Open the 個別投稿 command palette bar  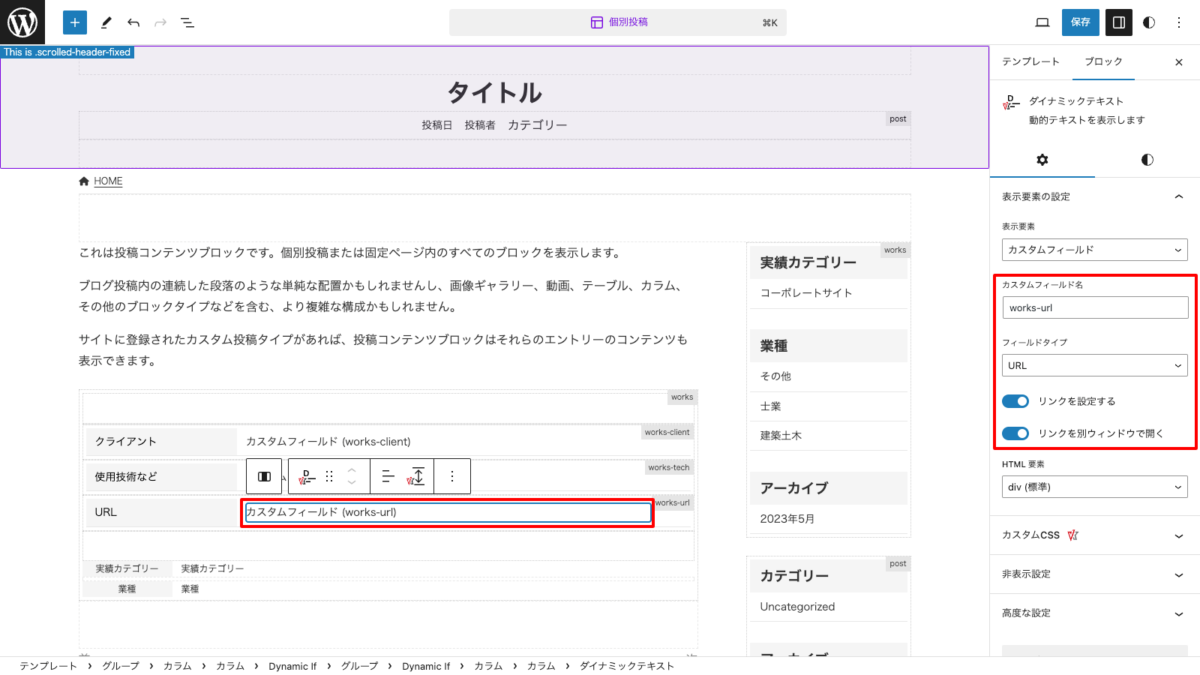[x=619, y=22]
